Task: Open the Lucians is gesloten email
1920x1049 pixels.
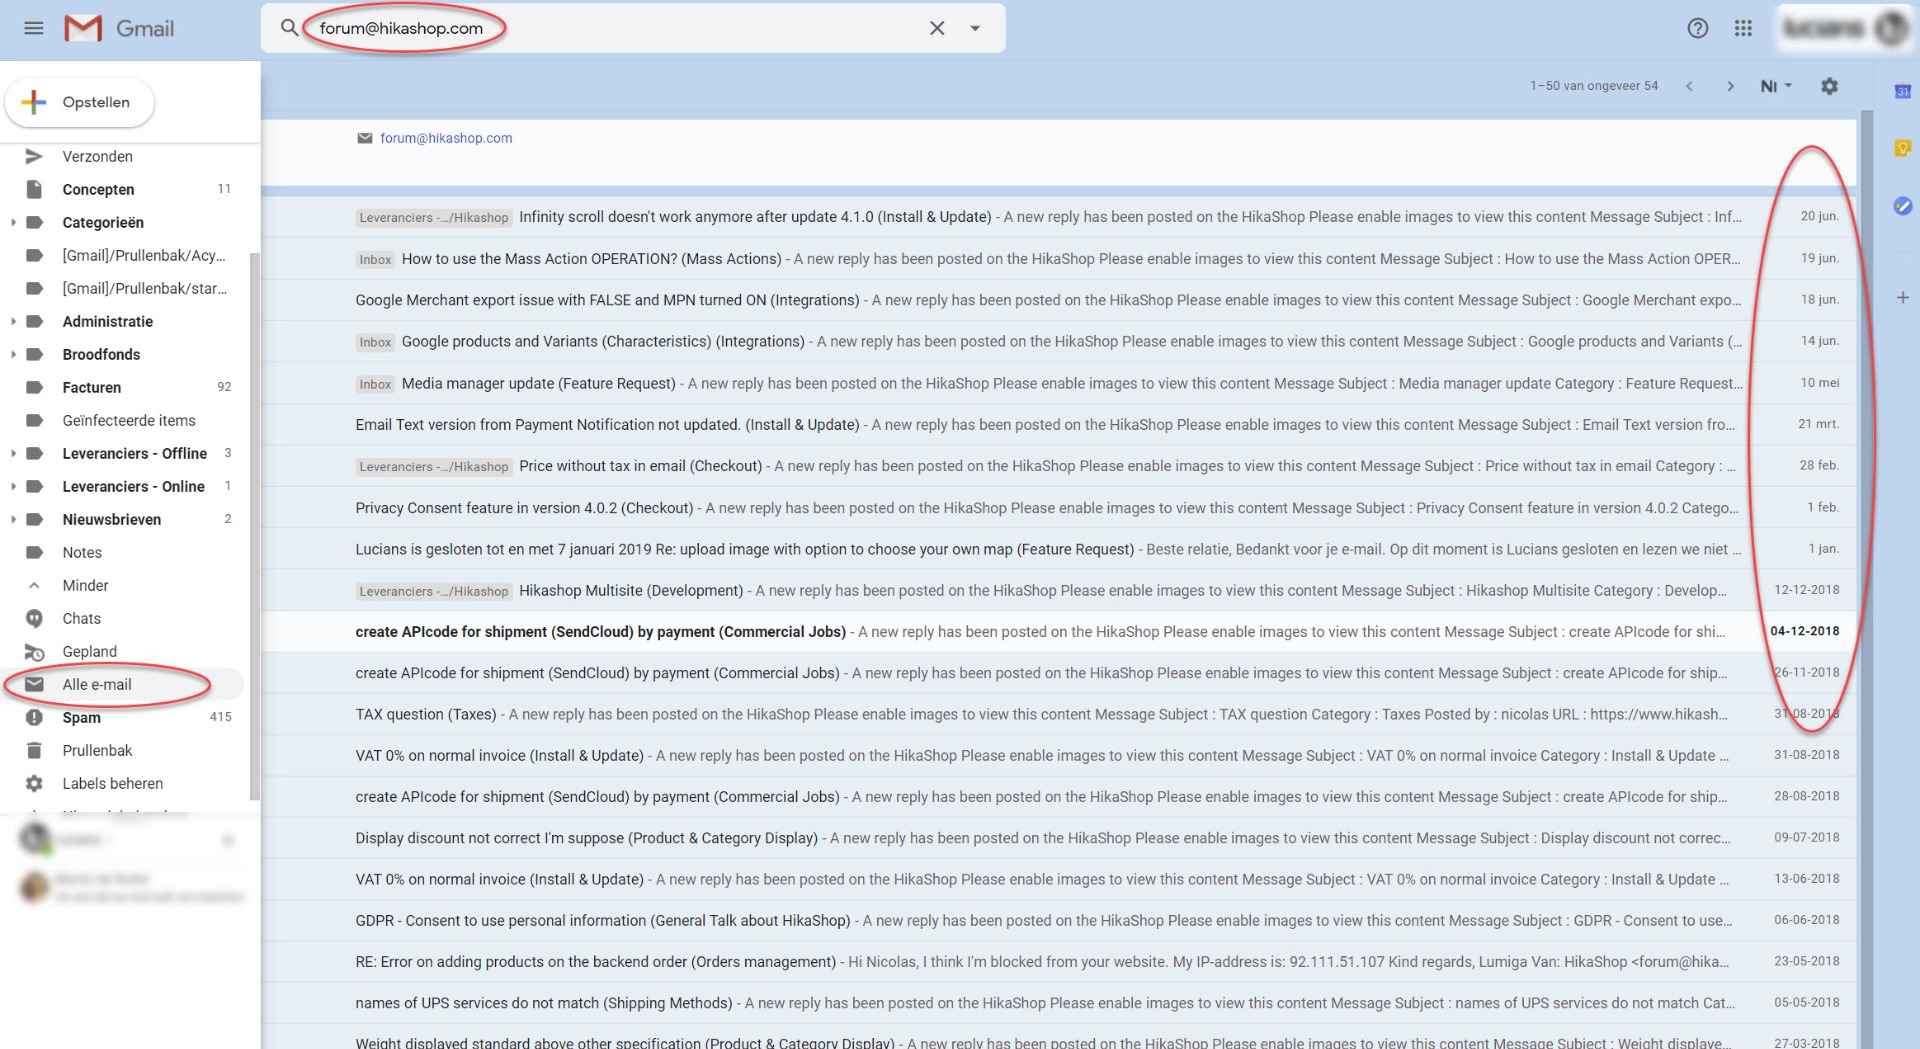Action: 1058,549
